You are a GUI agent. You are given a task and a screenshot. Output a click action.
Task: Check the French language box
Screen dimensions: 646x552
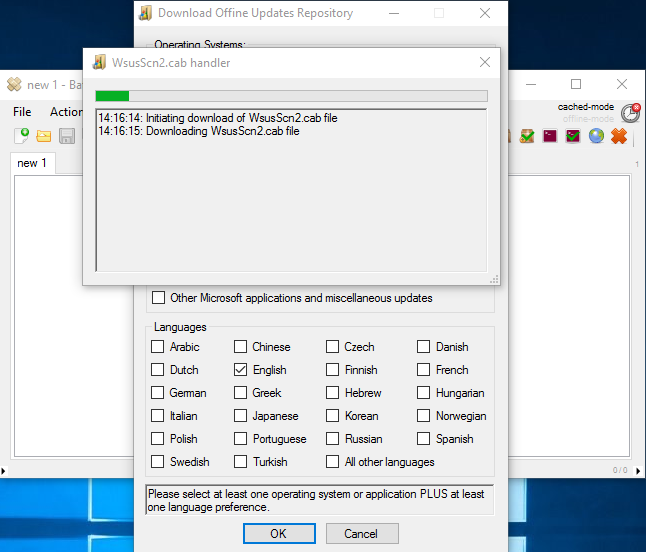423,370
